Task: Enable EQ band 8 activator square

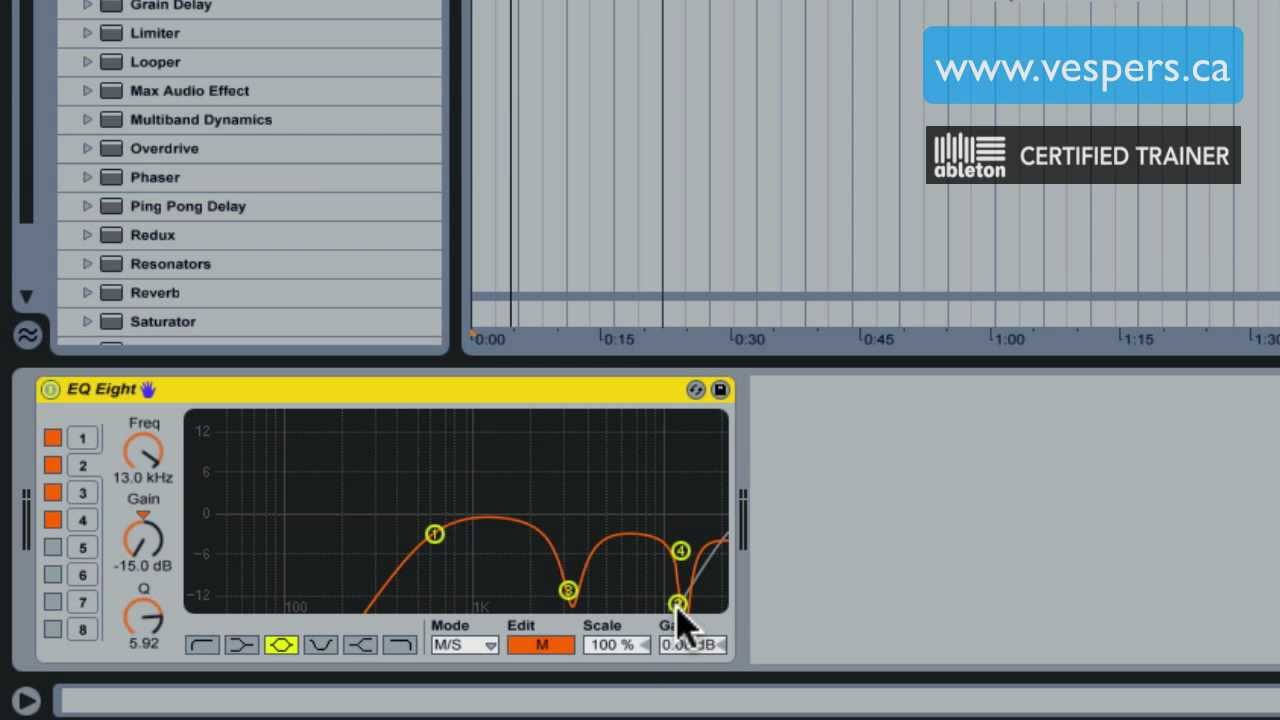Action: (x=53, y=629)
